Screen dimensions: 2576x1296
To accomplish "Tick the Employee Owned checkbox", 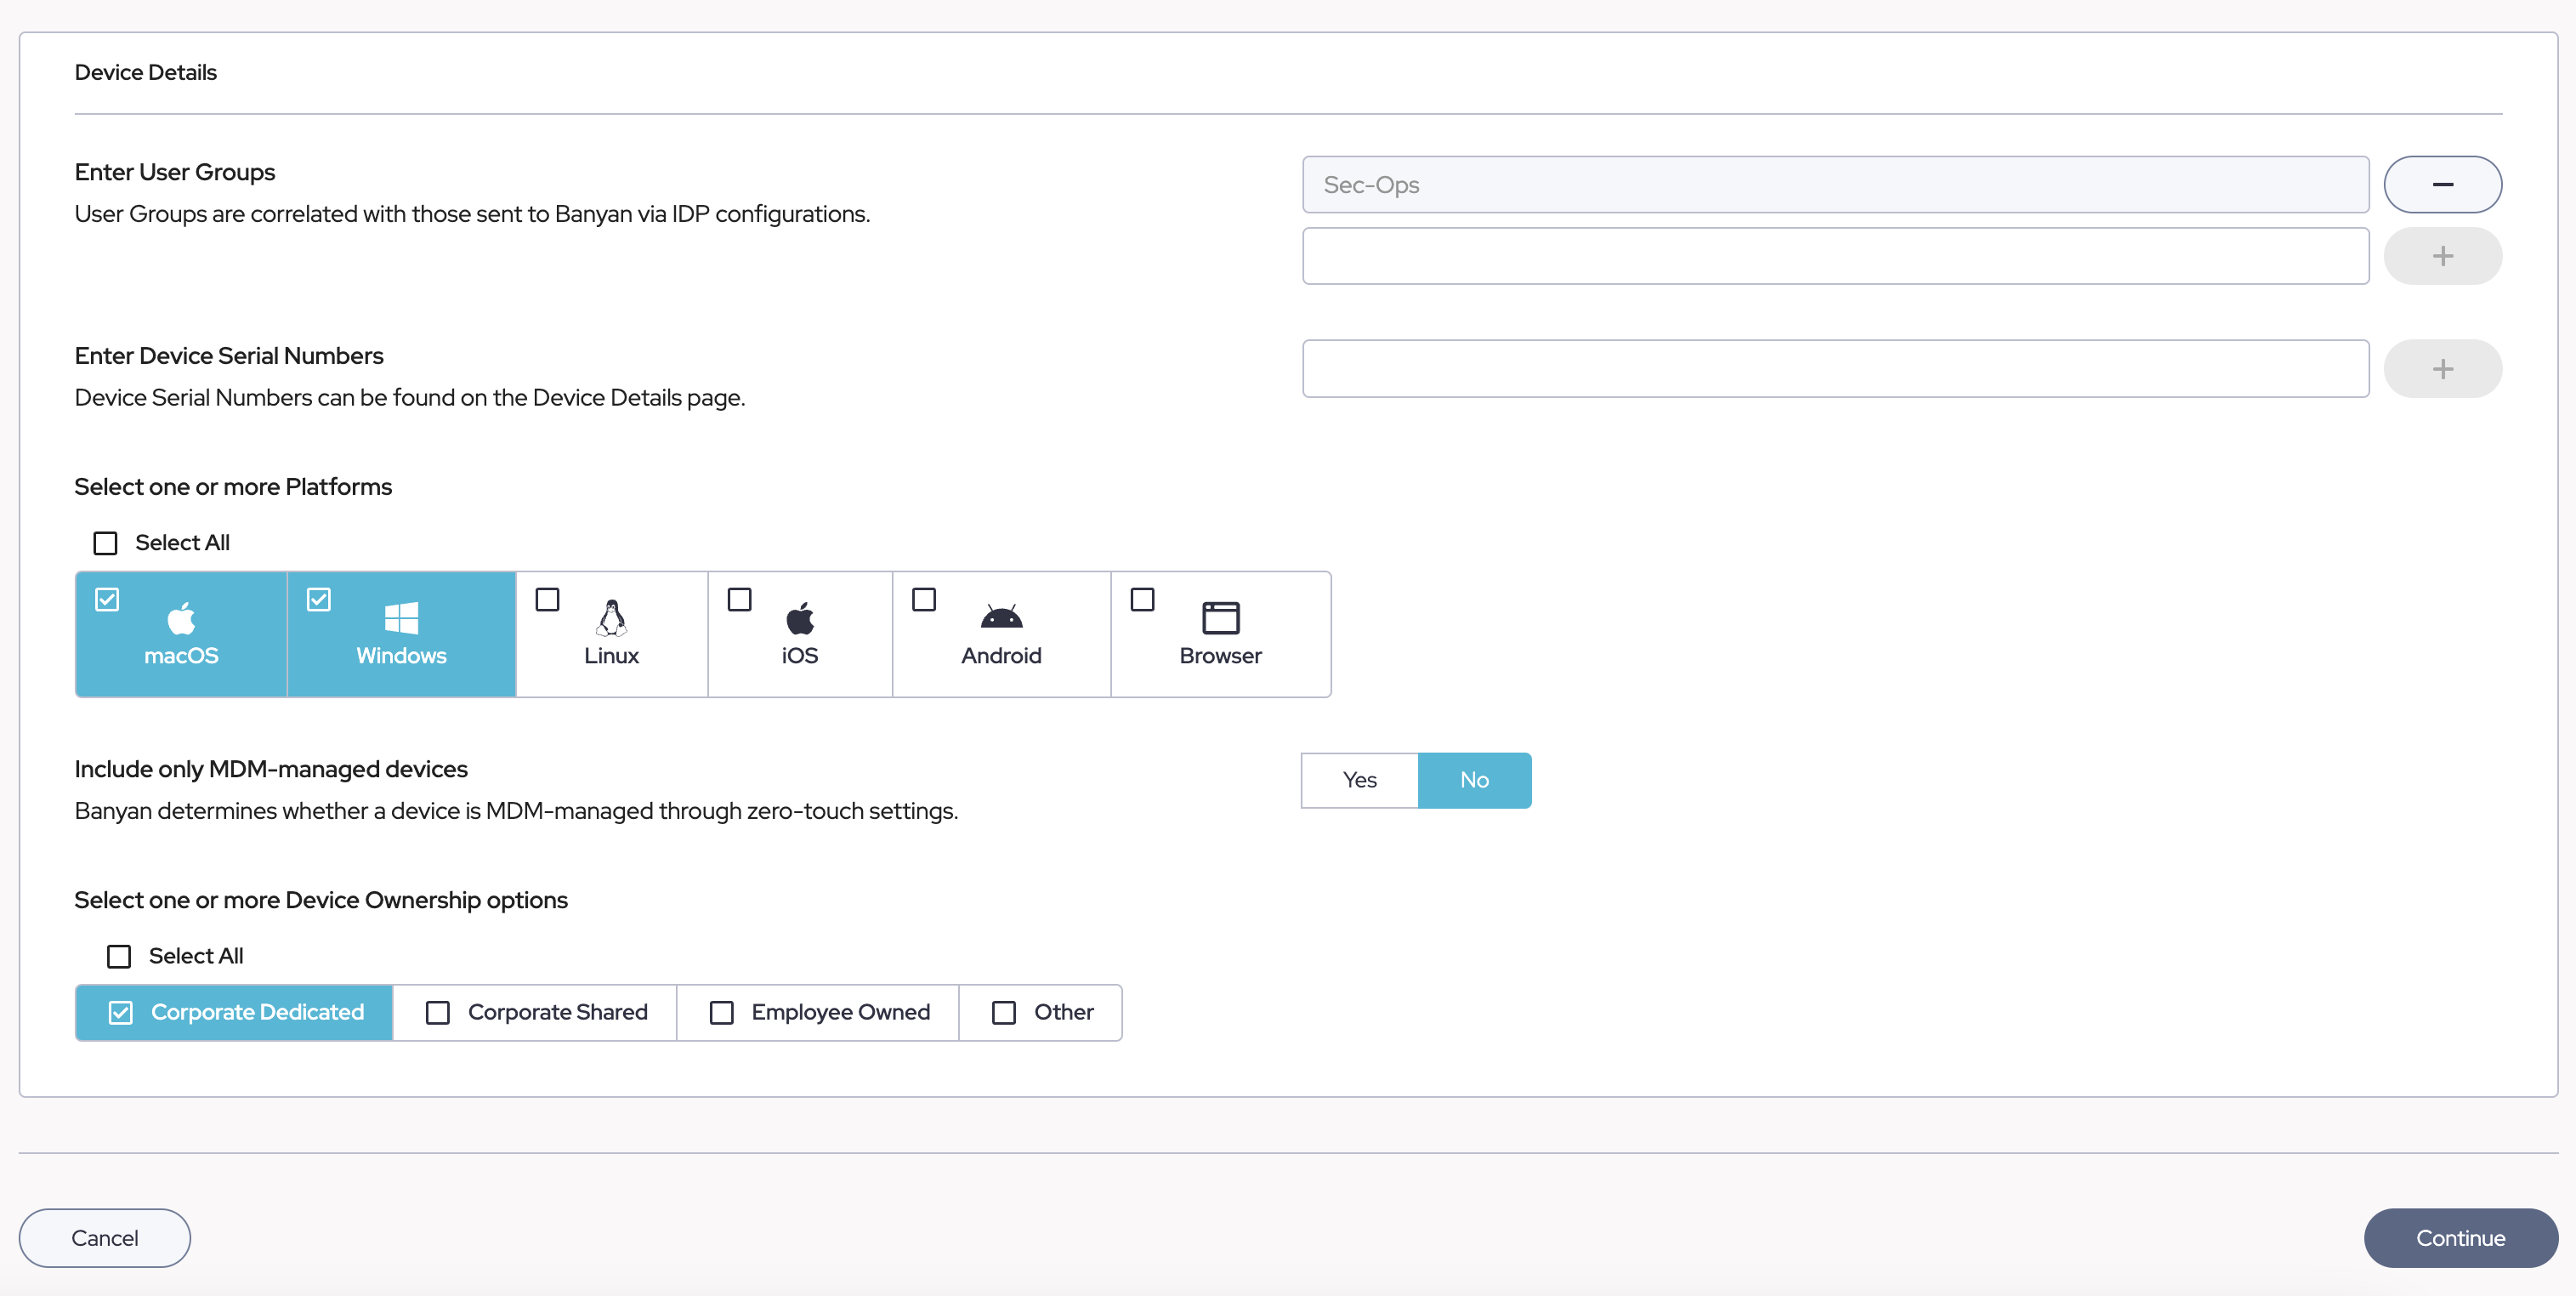I will pos(721,1013).
